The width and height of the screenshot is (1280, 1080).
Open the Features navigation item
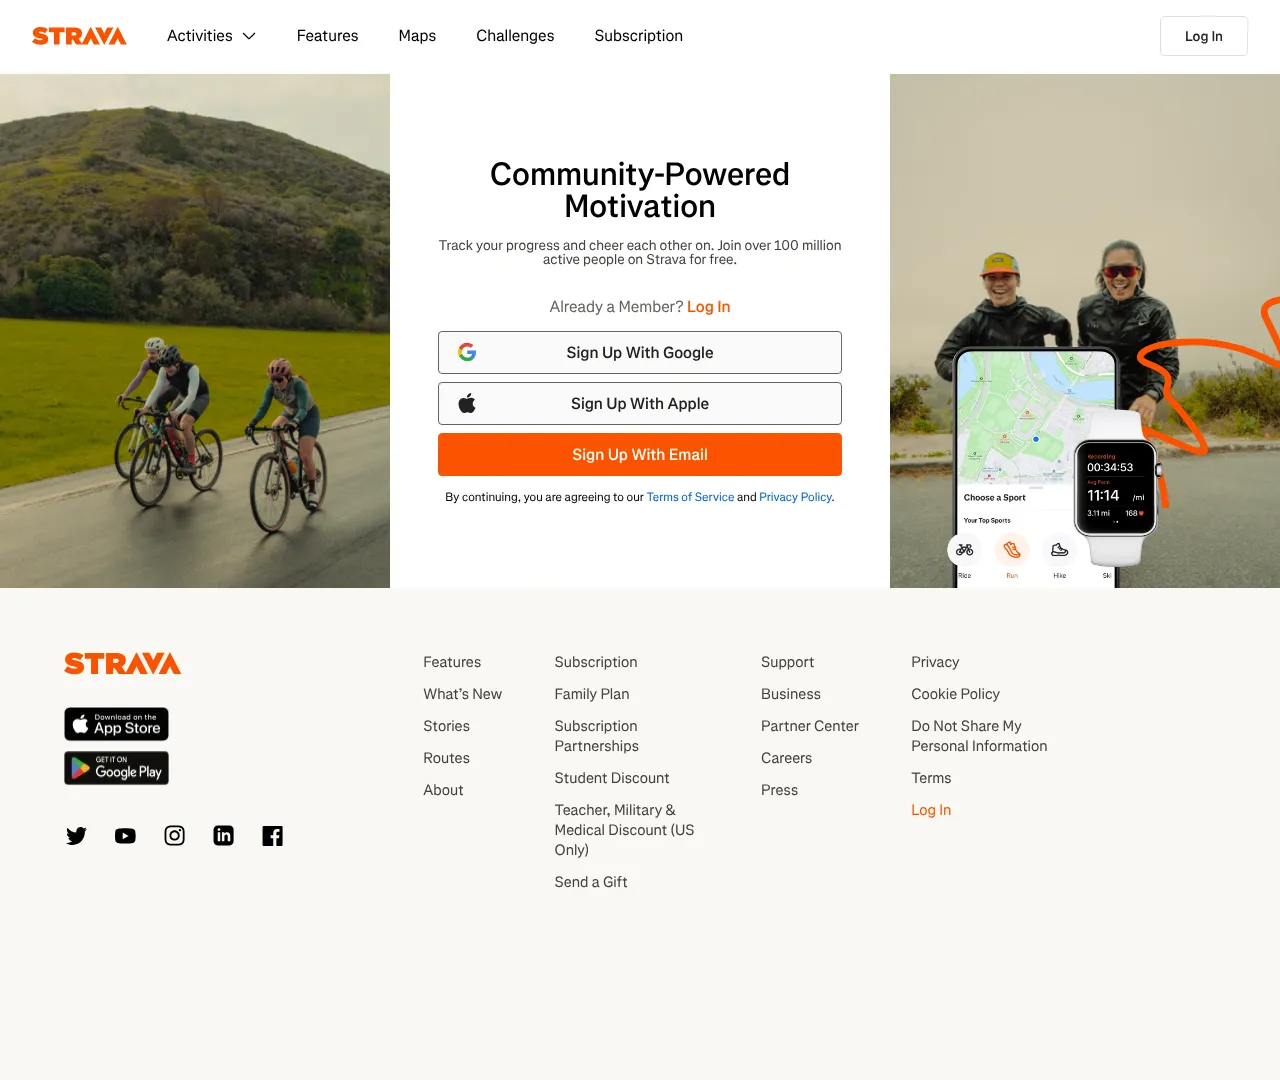coord(327,36)
